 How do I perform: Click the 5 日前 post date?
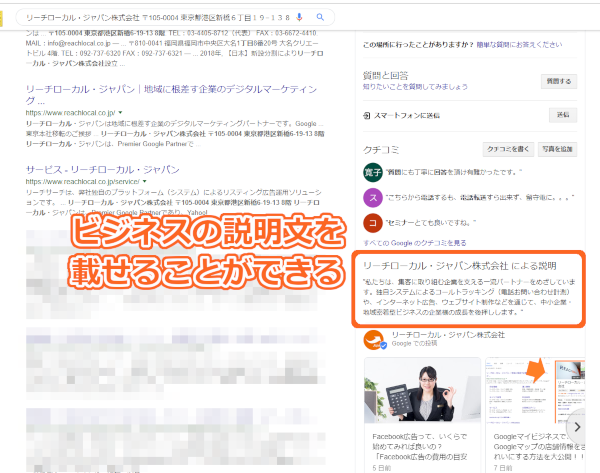[382, 468]
